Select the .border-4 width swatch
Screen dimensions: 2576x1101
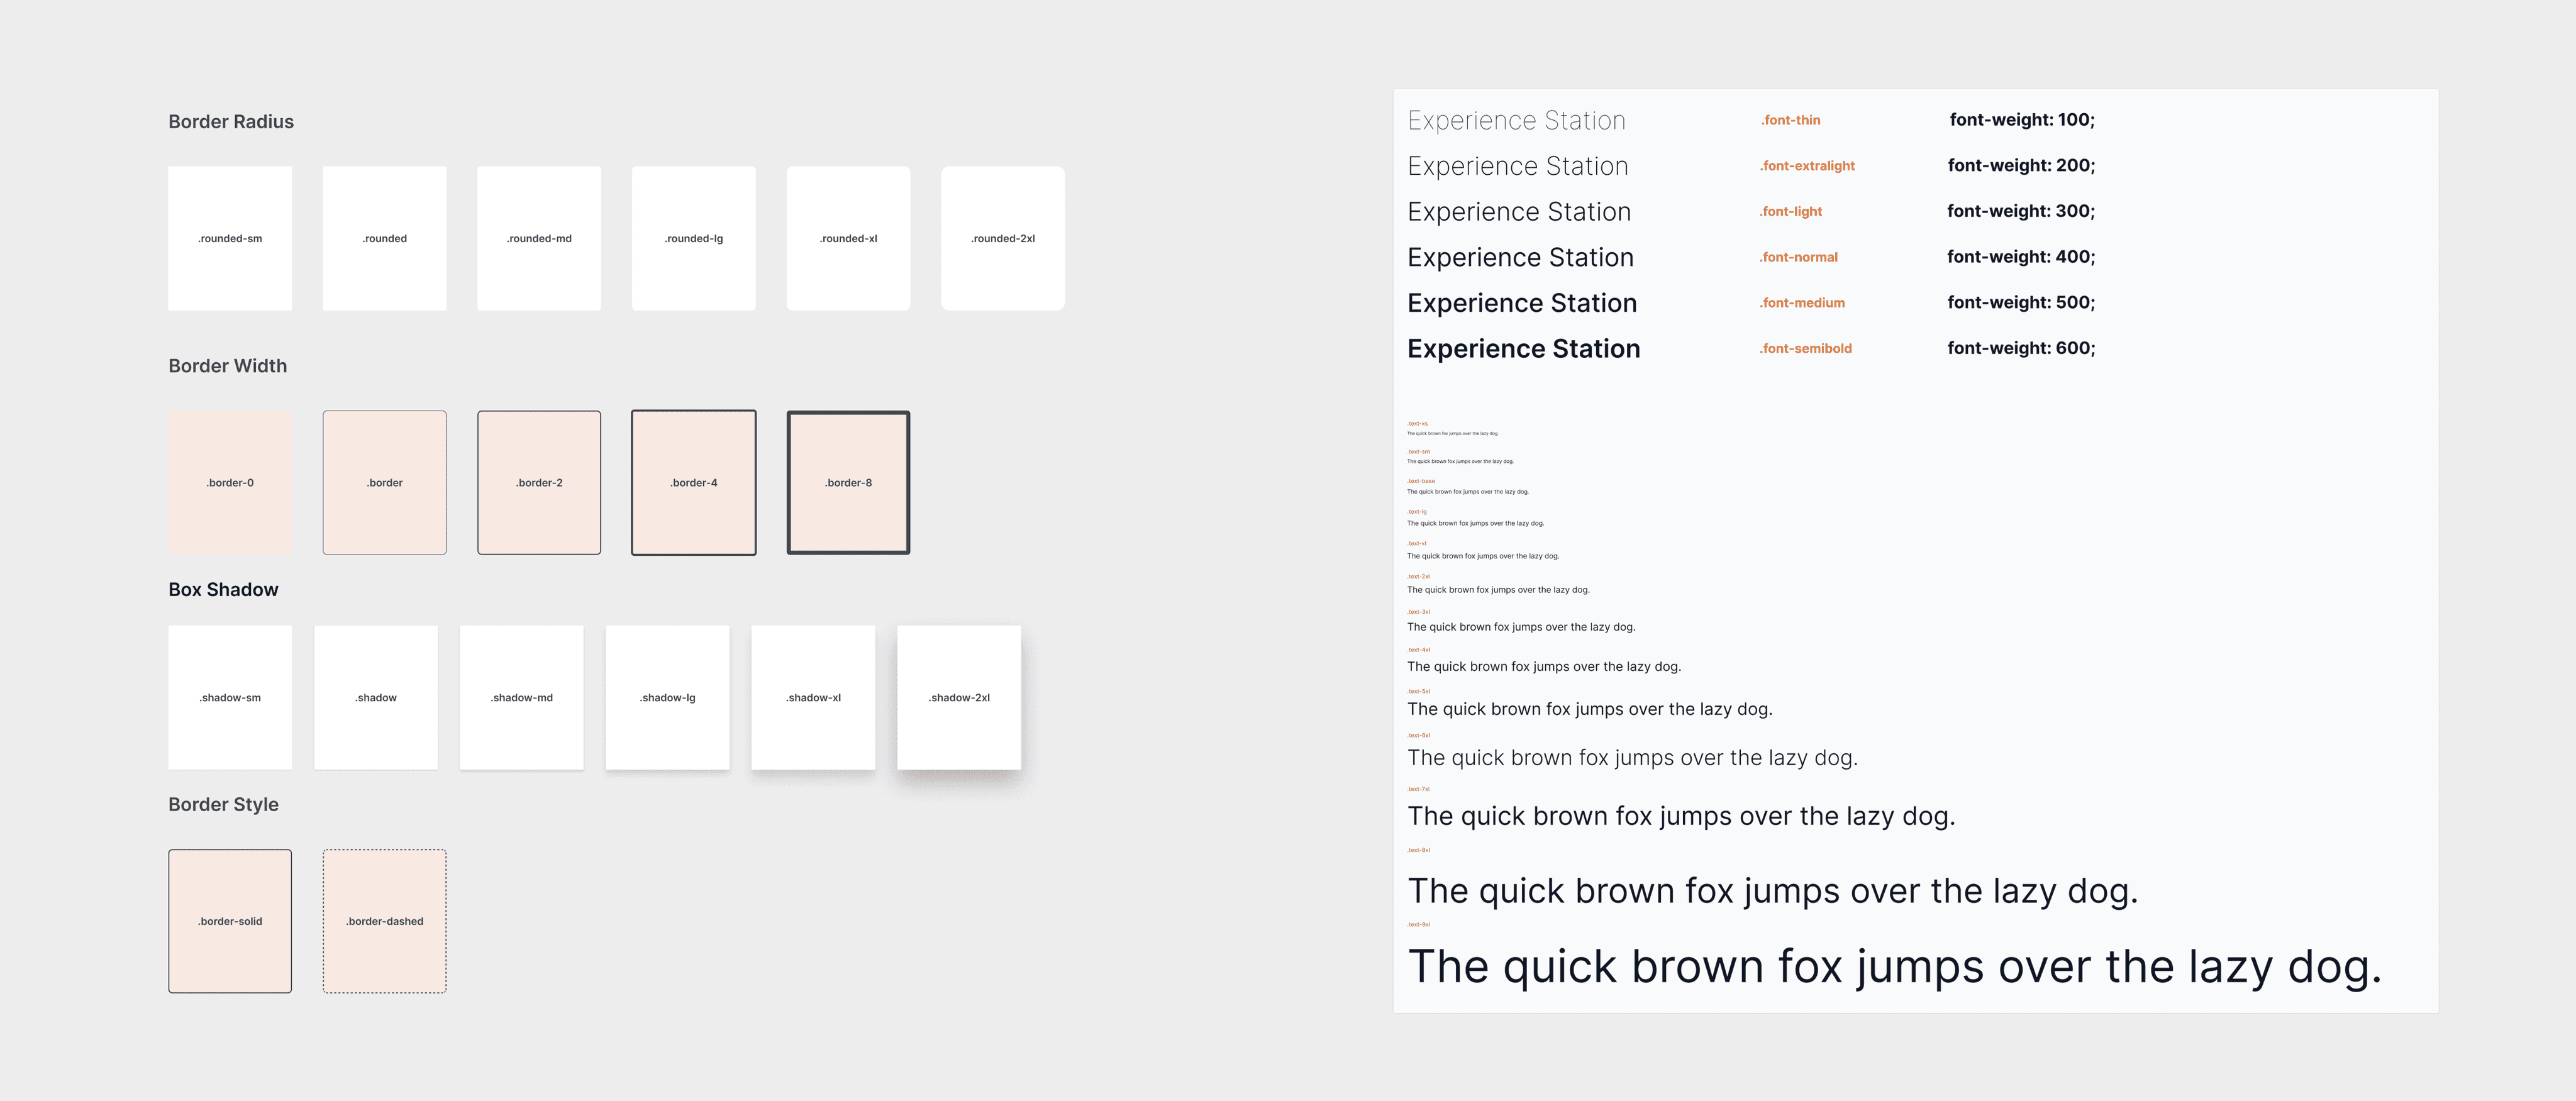pyautogui.click(x=693, y=482)
